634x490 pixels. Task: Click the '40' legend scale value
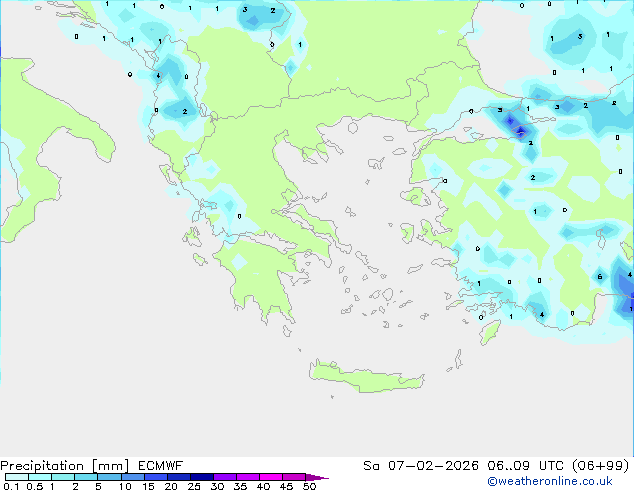(x=263, y=486)
